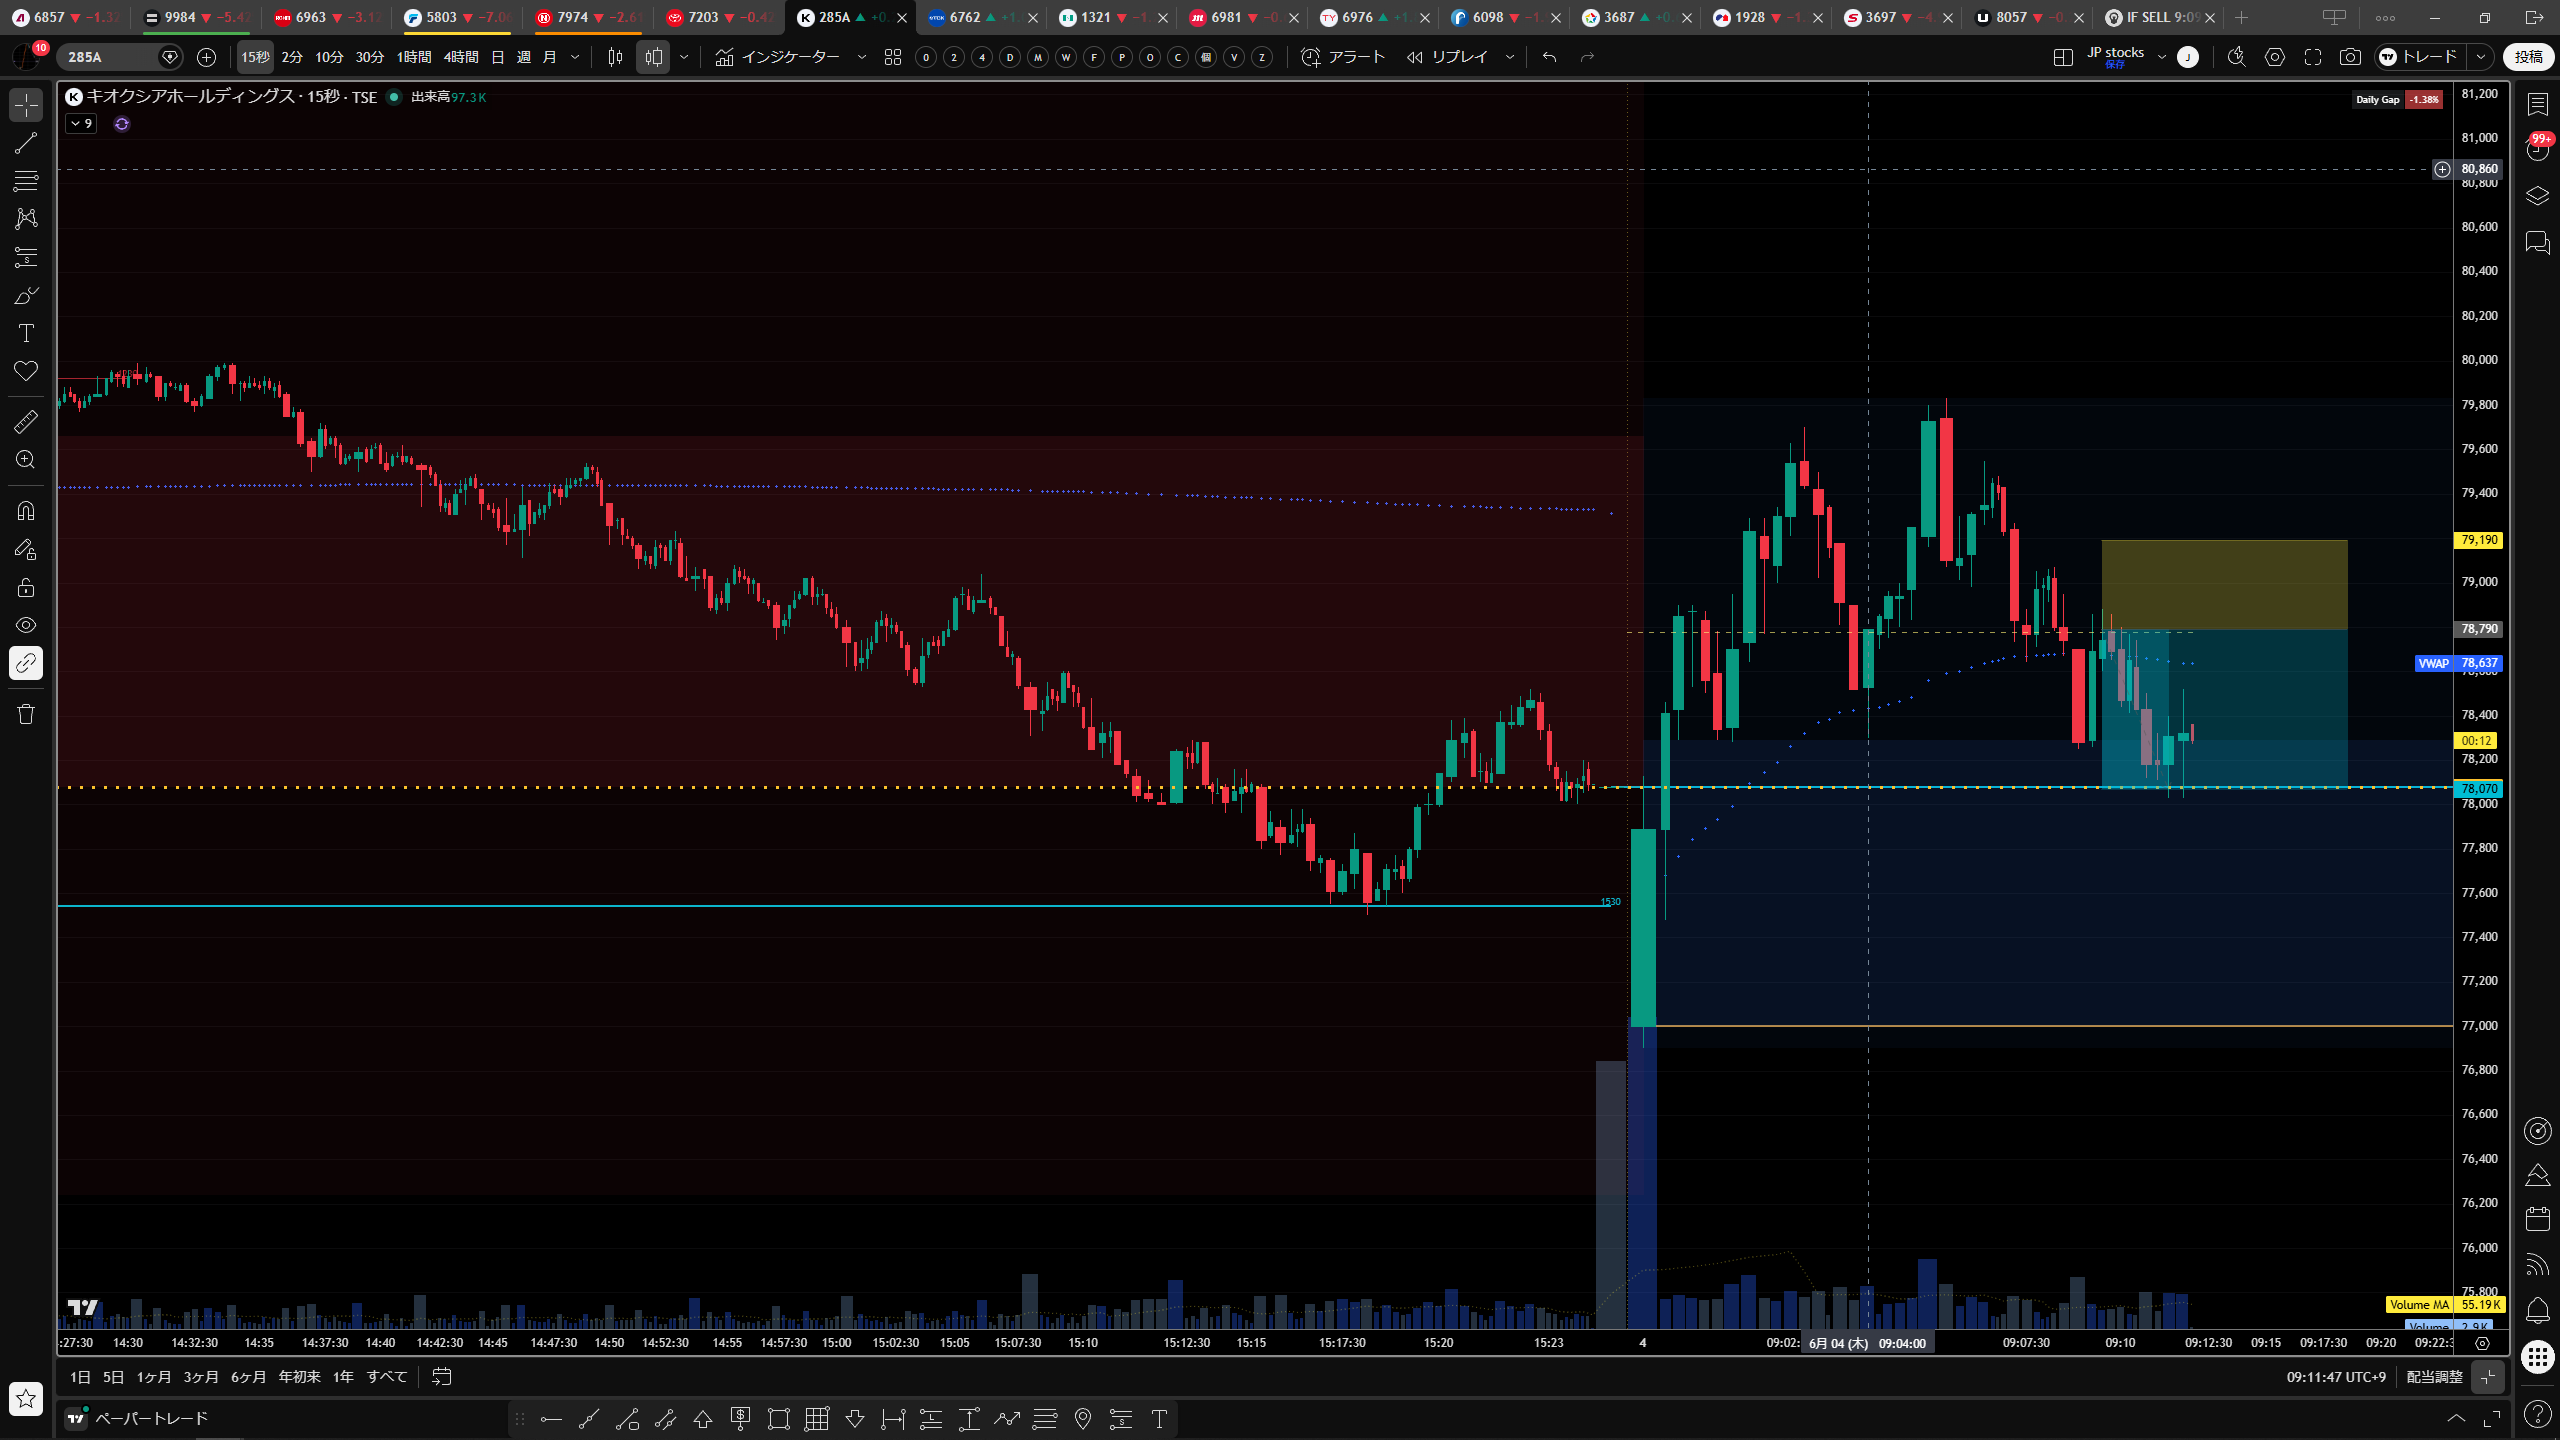Expand the replay options dropdown
The image size is (2560, 1440).
(1510, 57)
